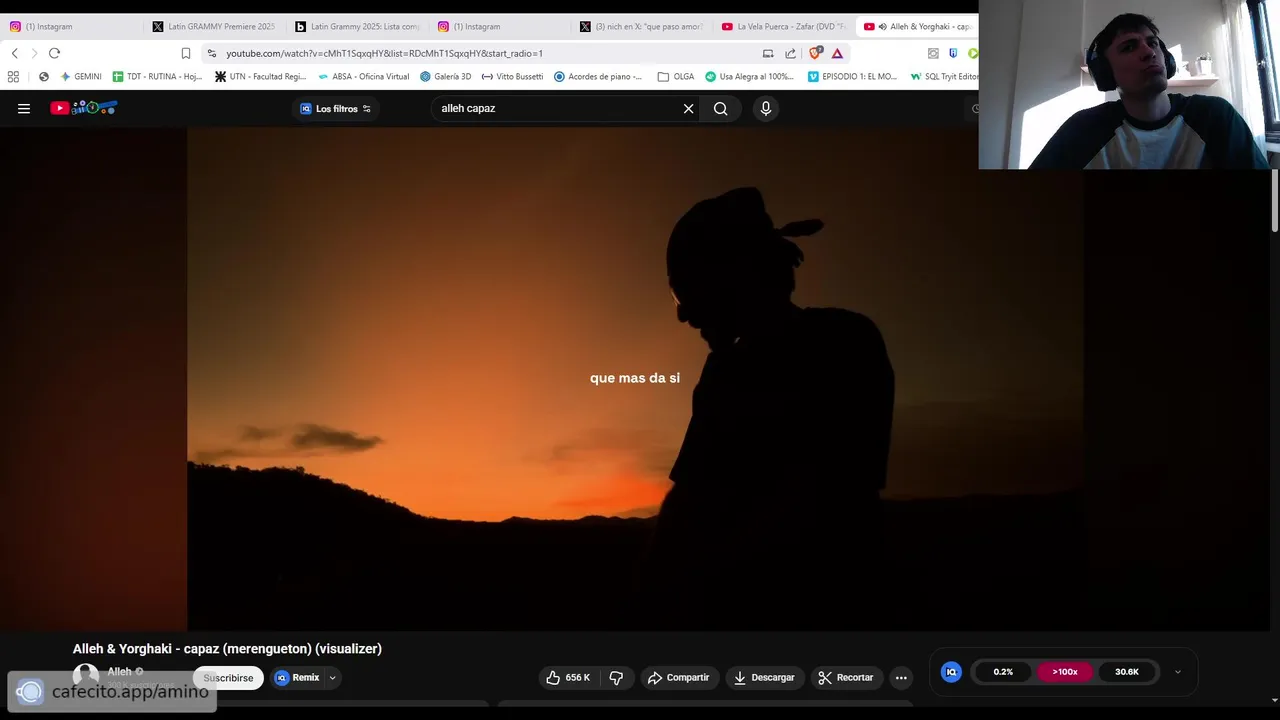The height and width of the screenshot is (720, 1280).
Task: Click the address bar URL
Action: click(x=384, y=53)
